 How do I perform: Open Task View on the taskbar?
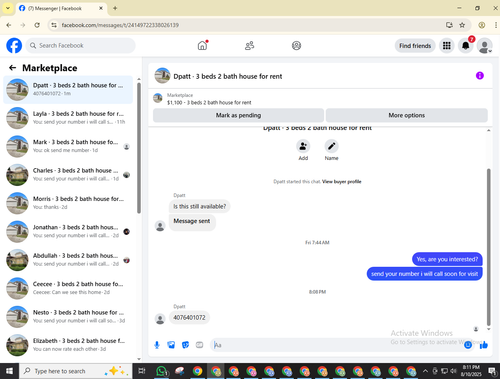(142, 371)
